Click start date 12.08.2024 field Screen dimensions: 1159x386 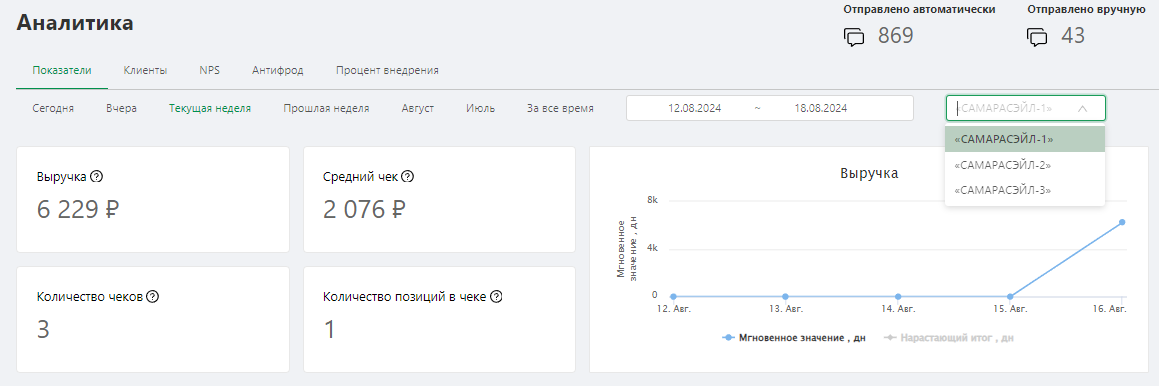694,108
